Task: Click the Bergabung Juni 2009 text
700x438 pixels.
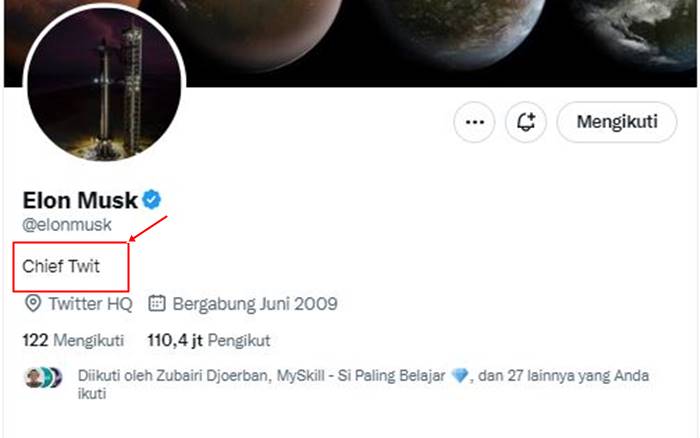Action: point(255,304)
